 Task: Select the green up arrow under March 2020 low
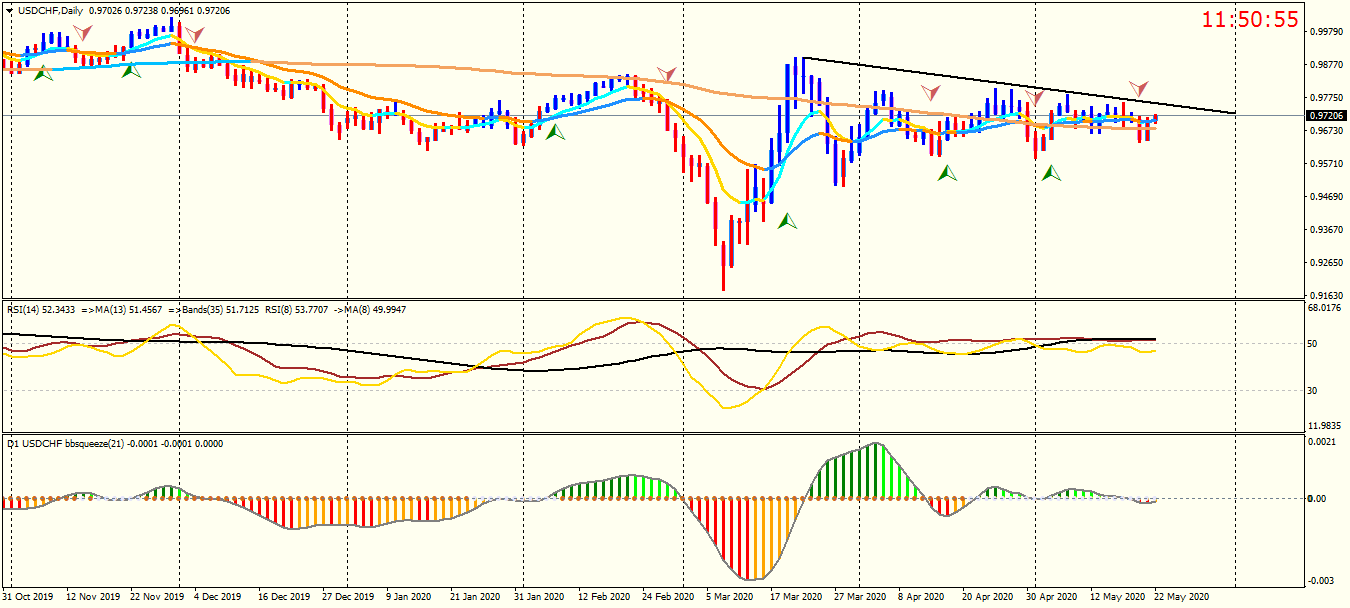click(x=788, y=221)
